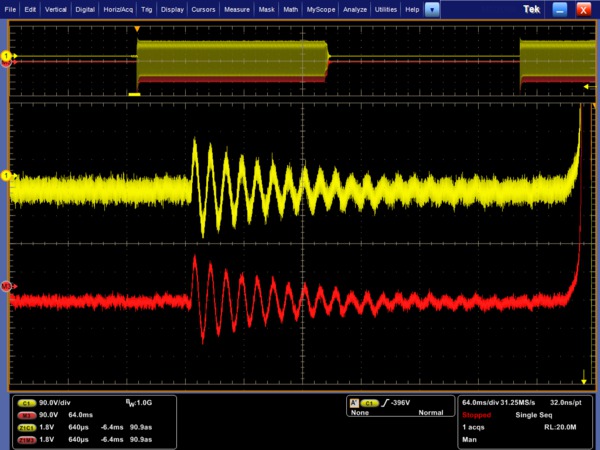Screen dimensions: 600x450
Task: Click the M1 ground reference marker on waveform
Action: (x=6, y=286)
